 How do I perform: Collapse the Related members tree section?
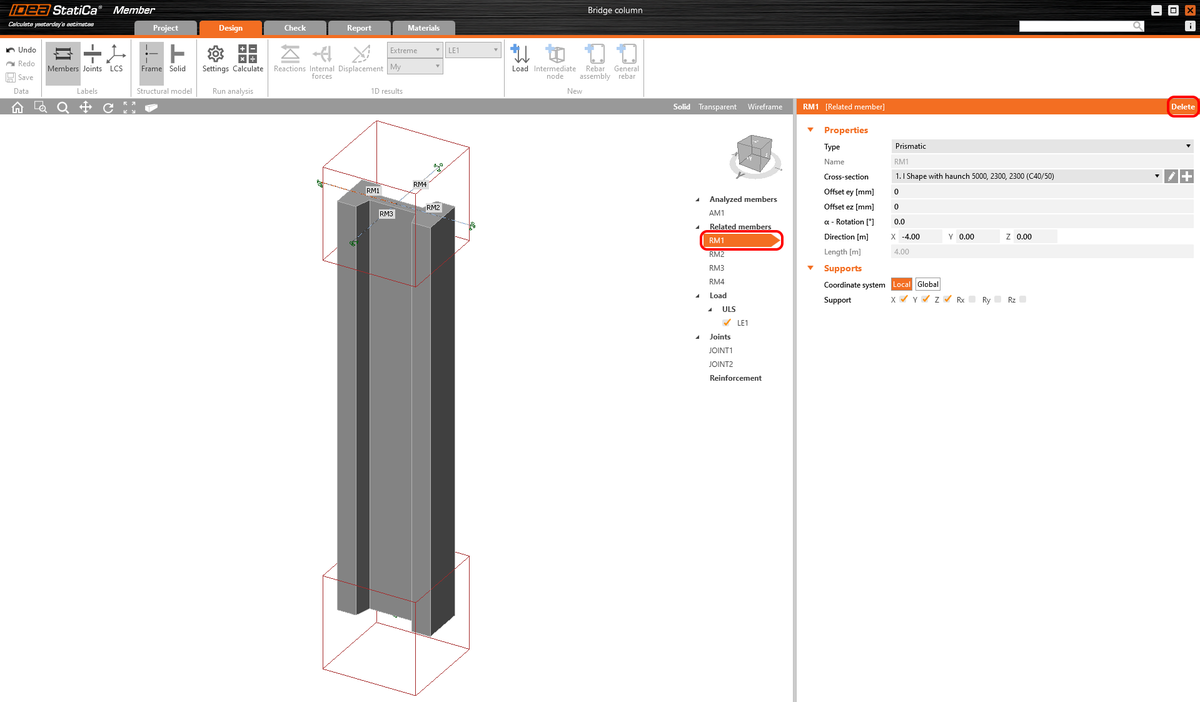point(696,226)
